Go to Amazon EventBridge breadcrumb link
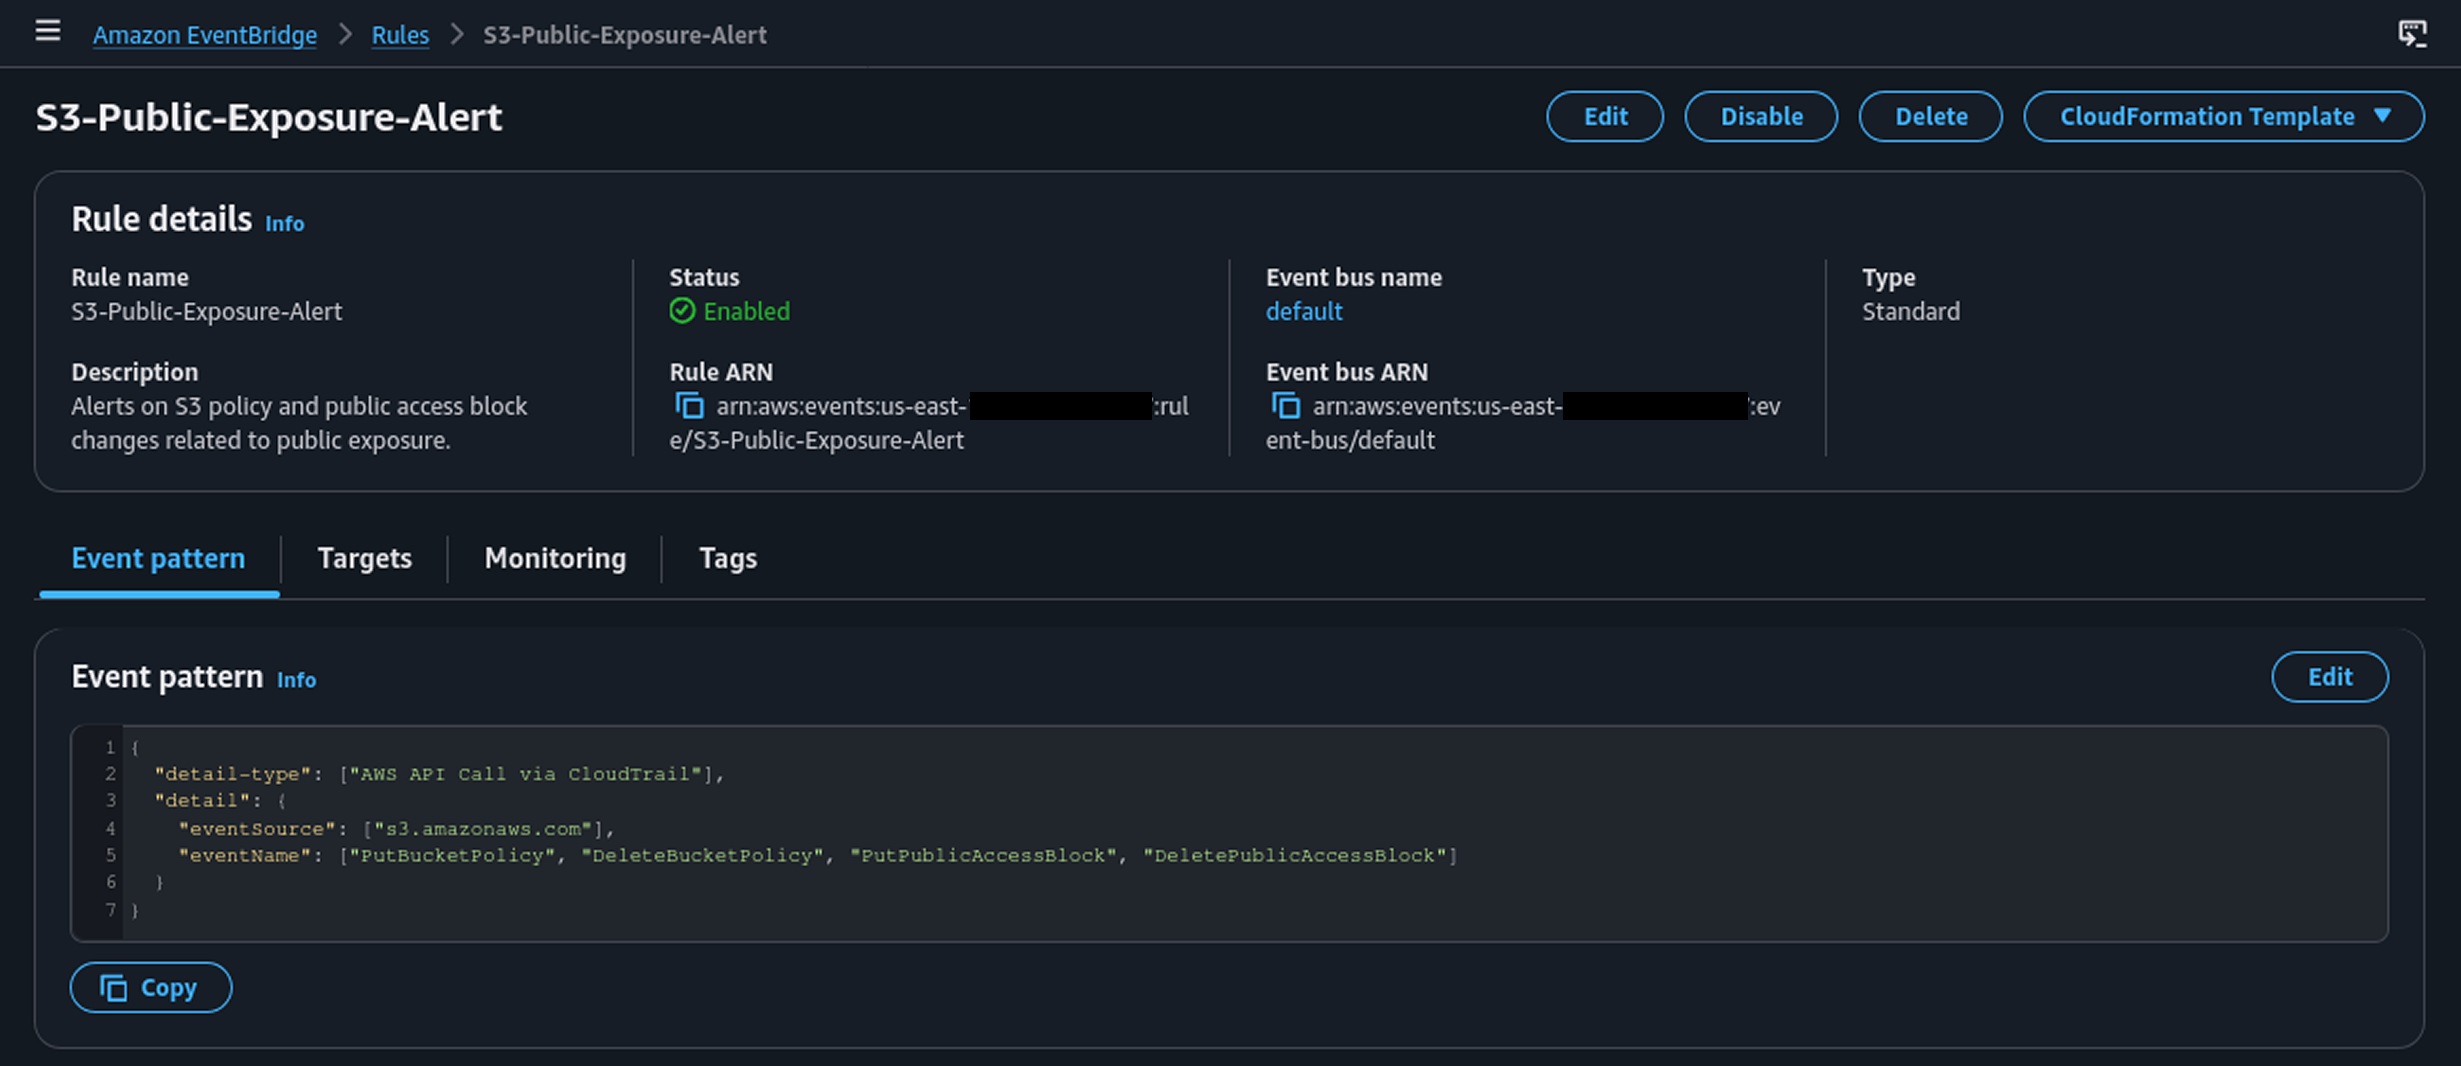The width and height of the screenshot is (2461, 1066). point(205,35)
